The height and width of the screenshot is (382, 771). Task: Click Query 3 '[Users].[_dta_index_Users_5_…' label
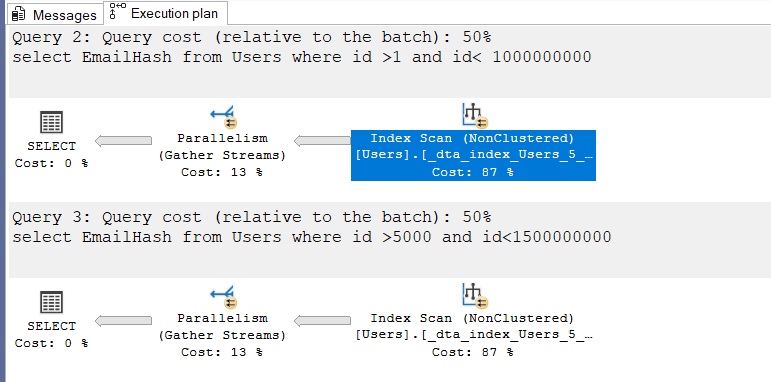tap(474, 335)
